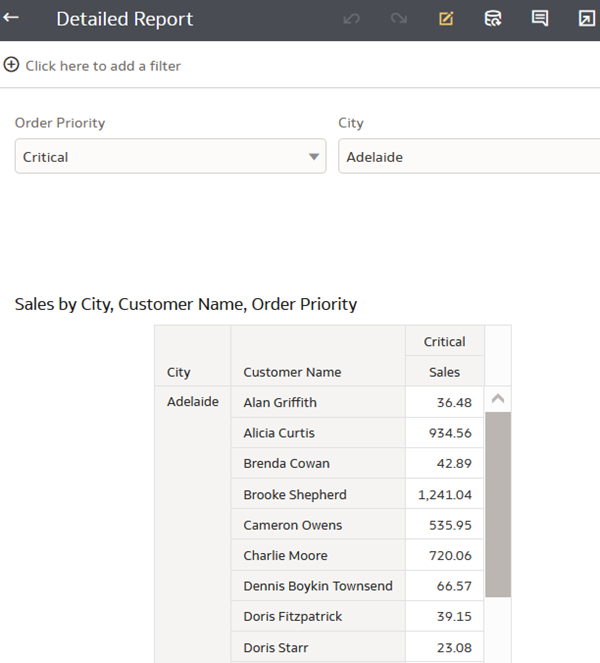The image size is (600, 663).
Task: Click the Sales column header
Action: (444, 371)
